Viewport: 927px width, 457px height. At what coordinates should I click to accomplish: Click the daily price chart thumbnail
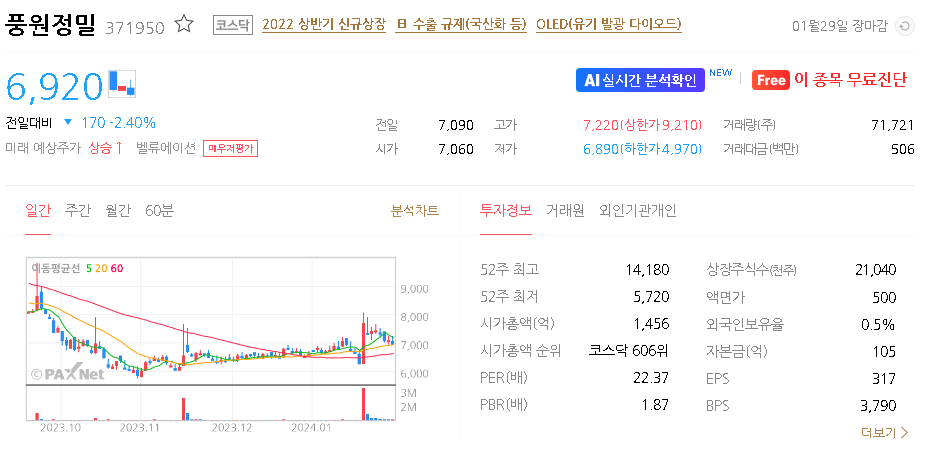coord(210,321)
